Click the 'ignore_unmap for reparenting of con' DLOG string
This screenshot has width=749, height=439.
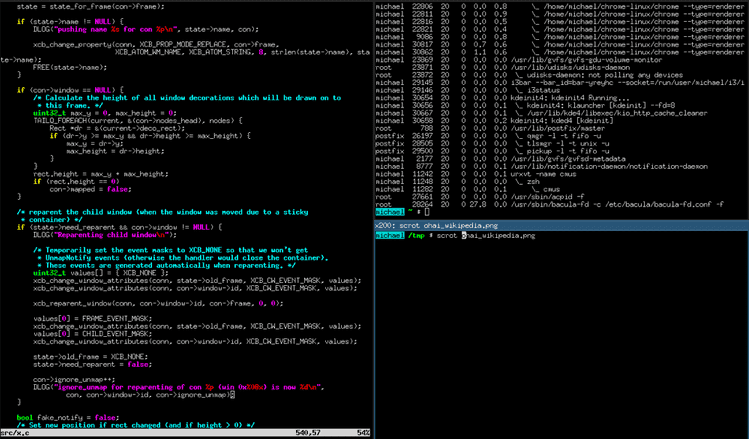(x=189, y=387)
